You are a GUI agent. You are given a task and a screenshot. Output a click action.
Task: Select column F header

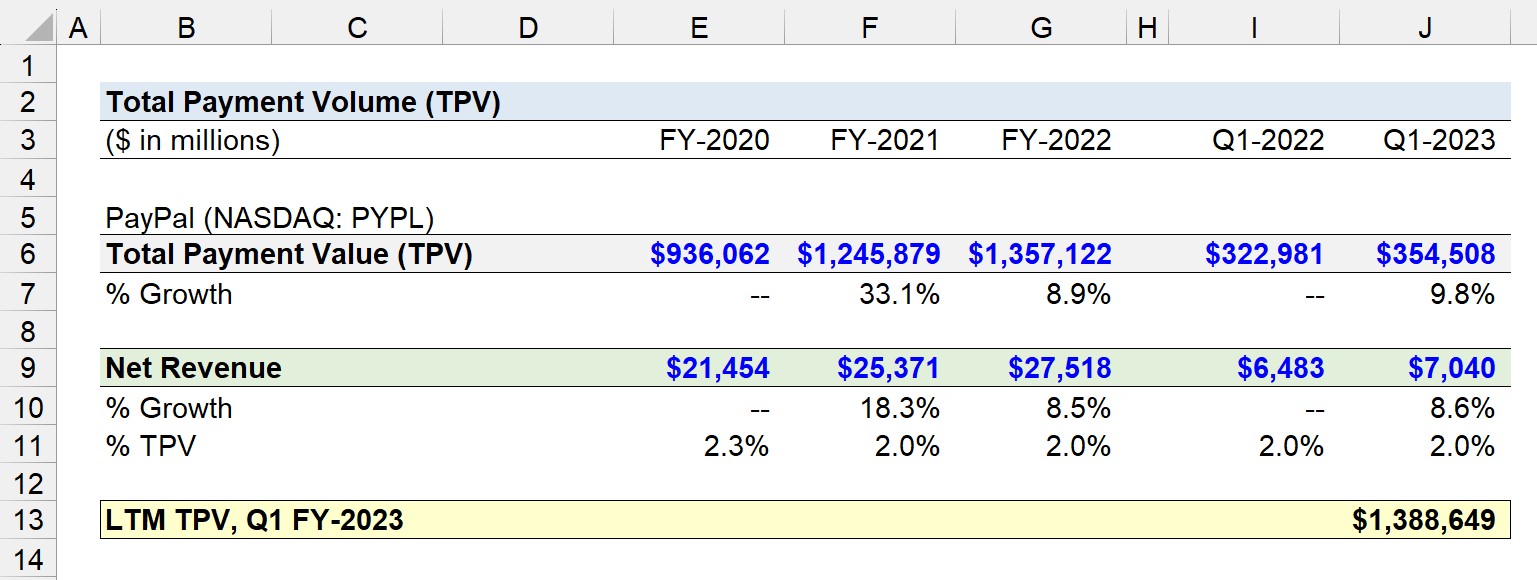(870, 29)
